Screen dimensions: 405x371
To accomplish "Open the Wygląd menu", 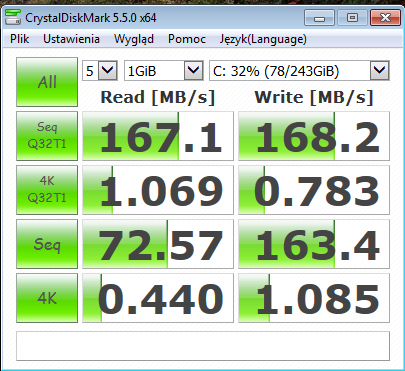I will [134, 39].
